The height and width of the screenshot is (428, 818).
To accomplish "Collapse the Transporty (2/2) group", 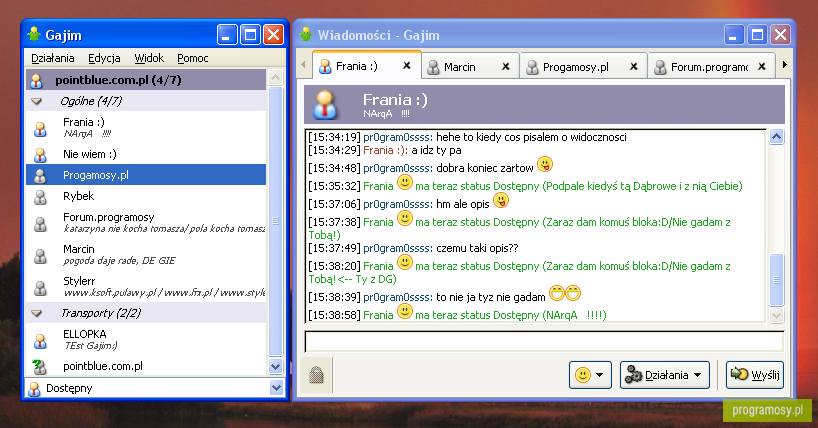I will pyautogui.click(x=37, y=313).
